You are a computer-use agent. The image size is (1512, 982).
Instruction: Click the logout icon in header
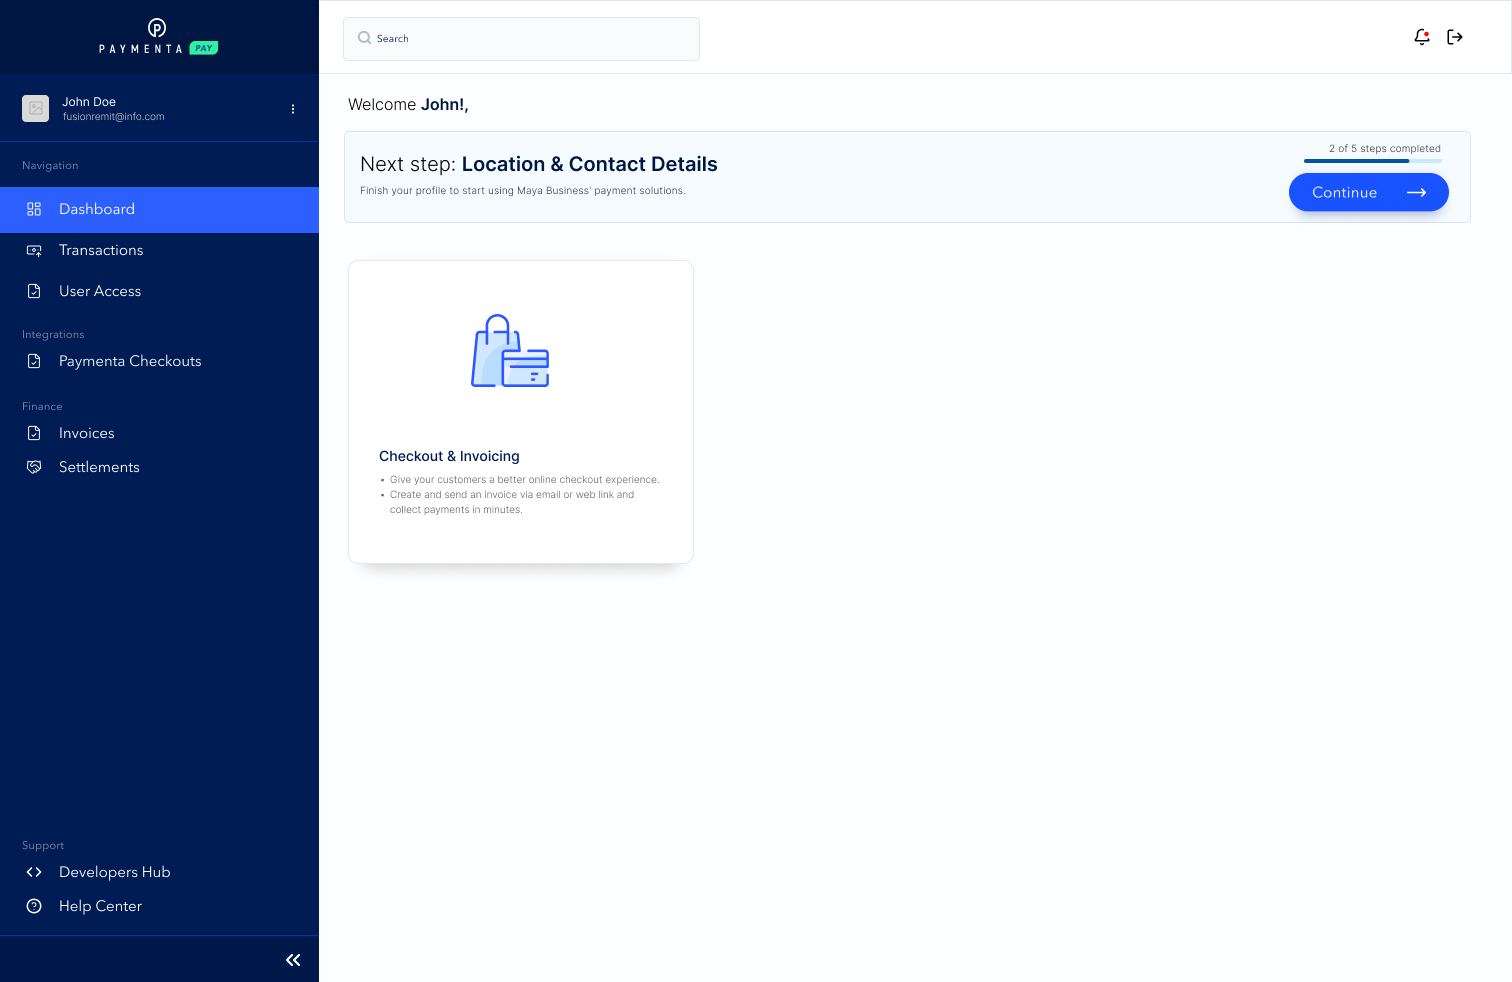pyautogui.click(x=1455, y=37)
